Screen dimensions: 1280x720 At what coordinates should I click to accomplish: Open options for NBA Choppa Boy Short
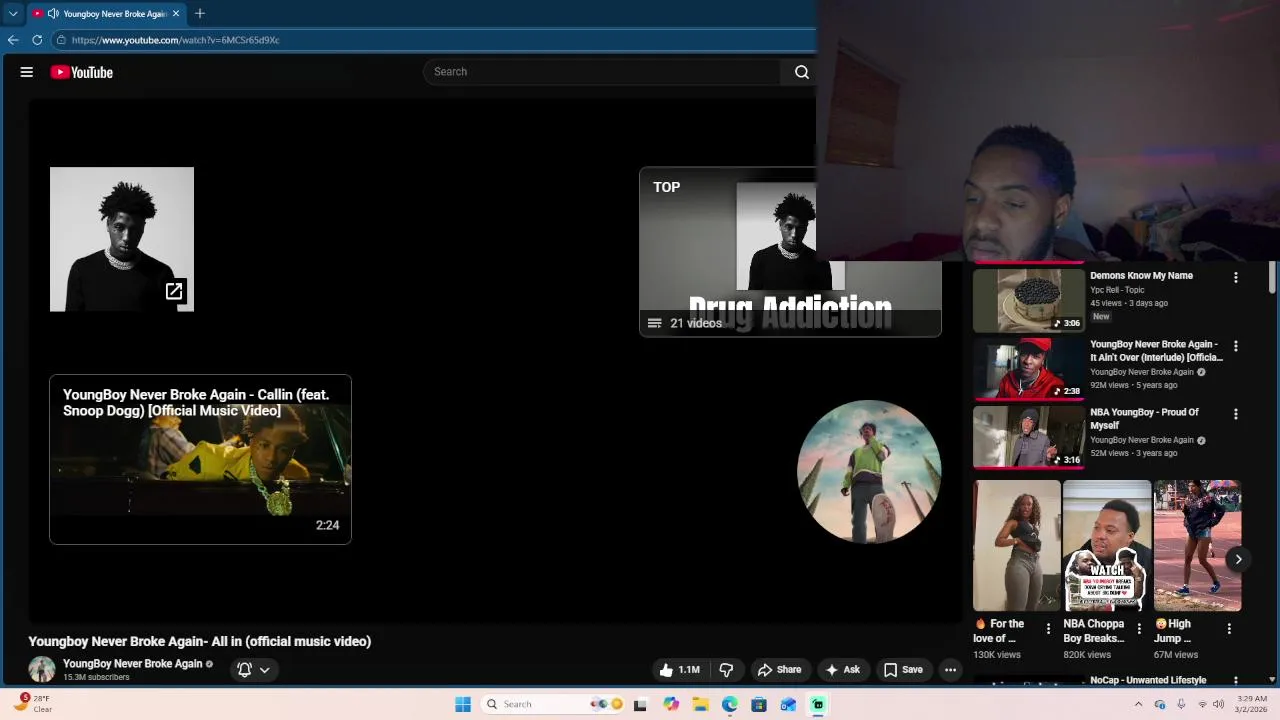[x=1138, y=629]
